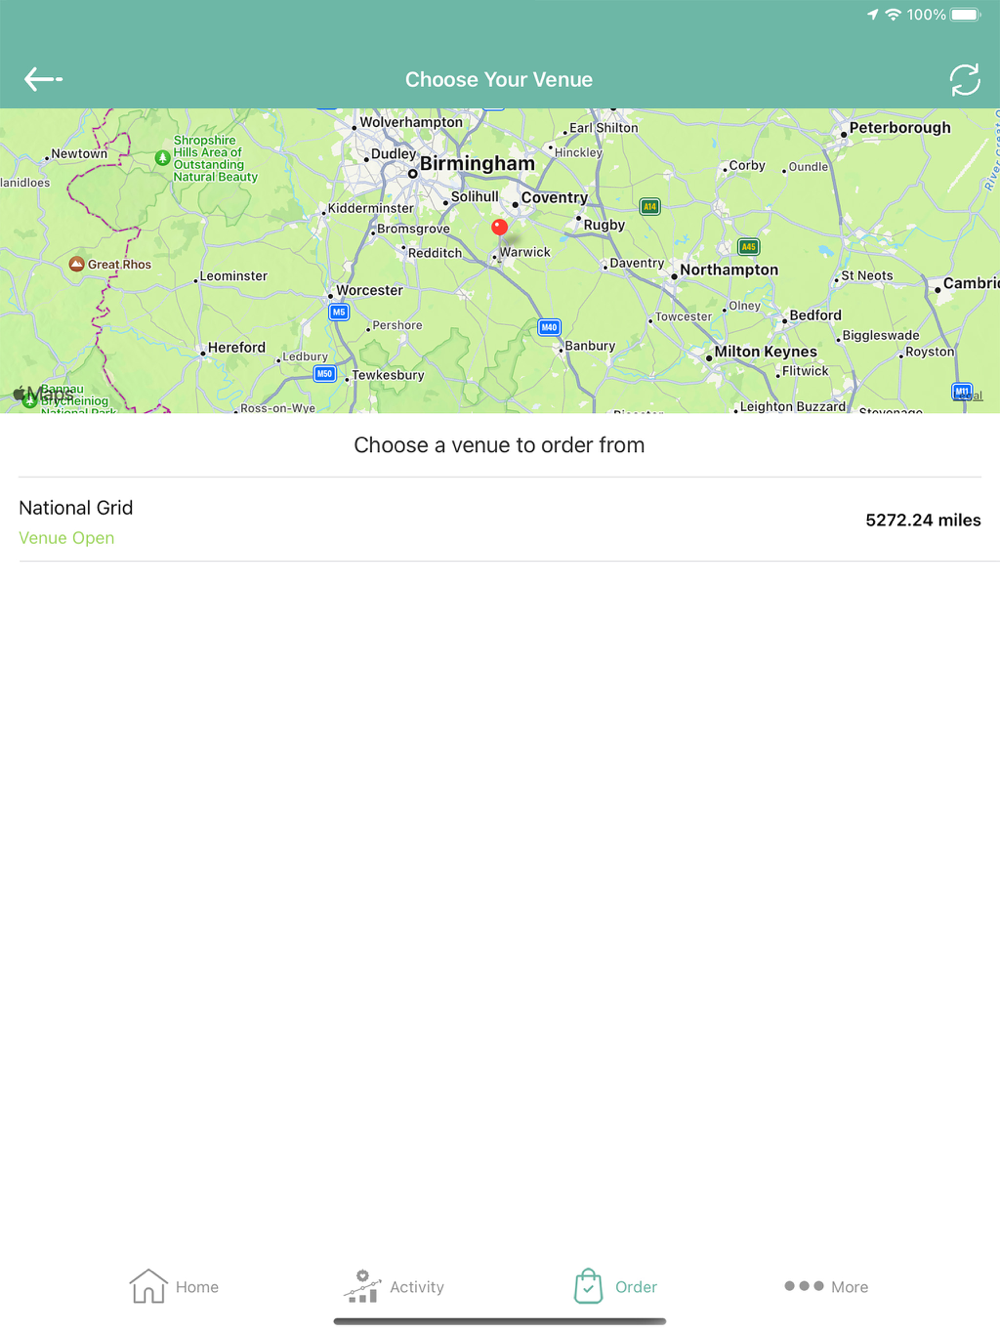1000x1334 pixels.
Task: Tap the Milton Keynes map label
Action: (765, 352)
